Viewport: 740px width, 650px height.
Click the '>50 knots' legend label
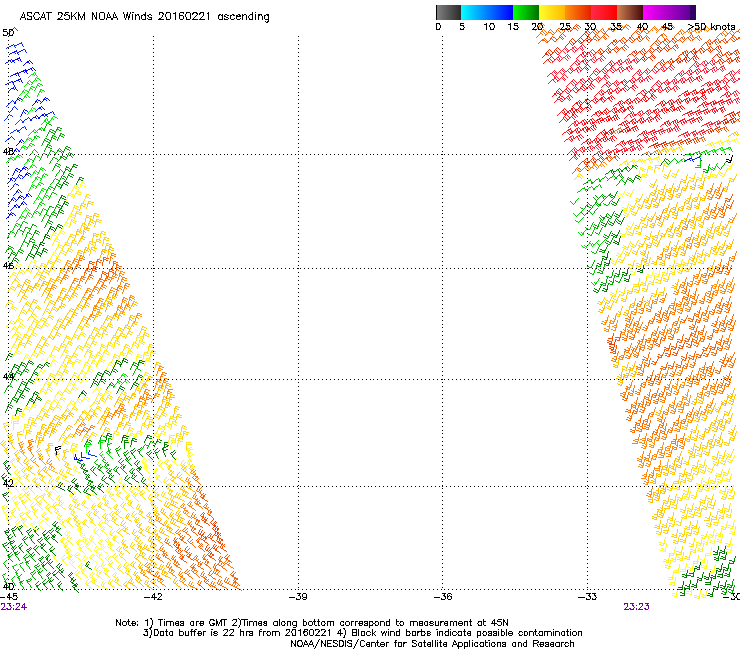(x=711, y=27)
